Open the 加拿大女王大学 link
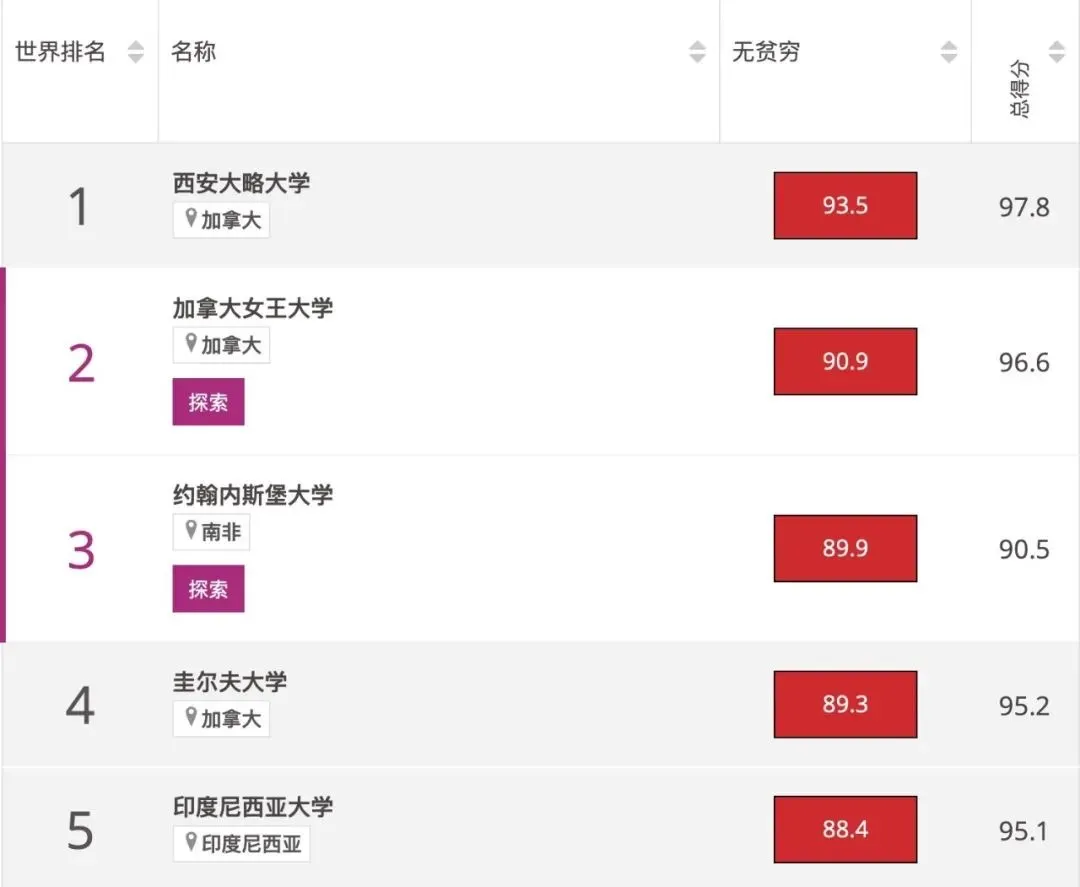 point(252,308)
